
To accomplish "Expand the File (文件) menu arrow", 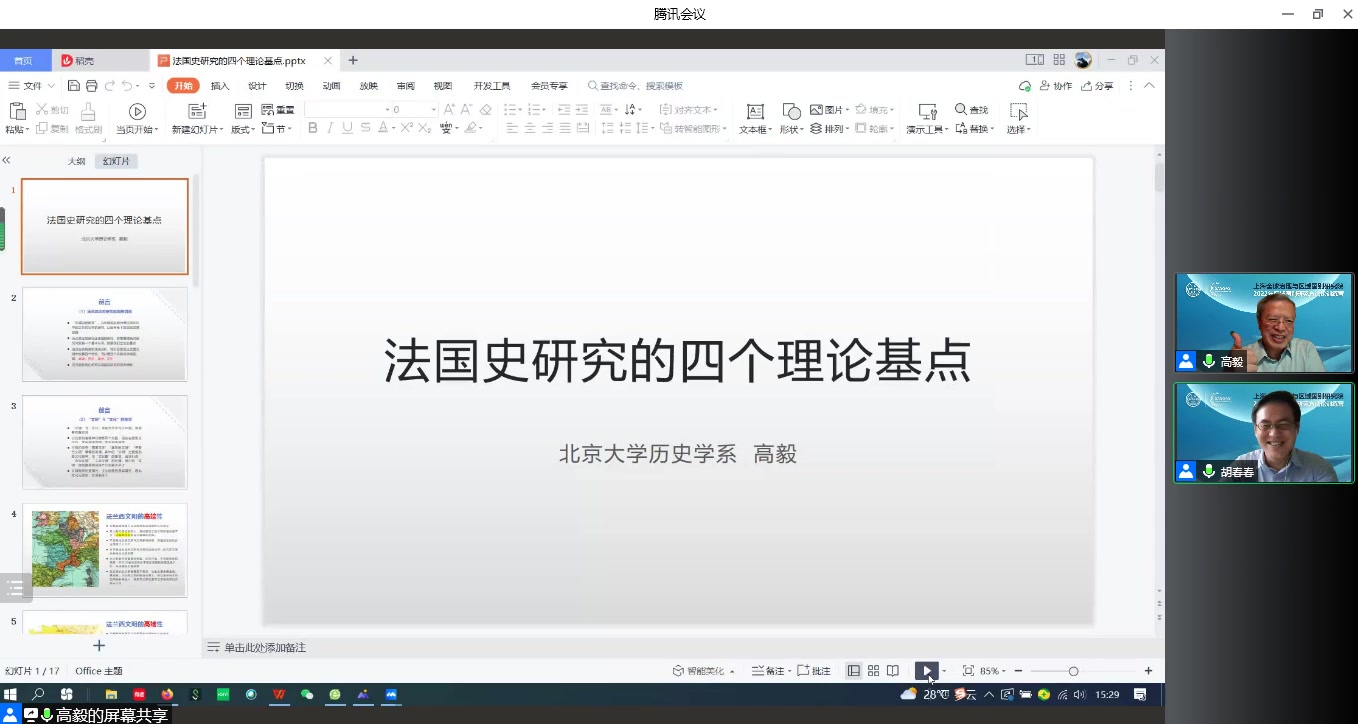I will pos(50,86).
